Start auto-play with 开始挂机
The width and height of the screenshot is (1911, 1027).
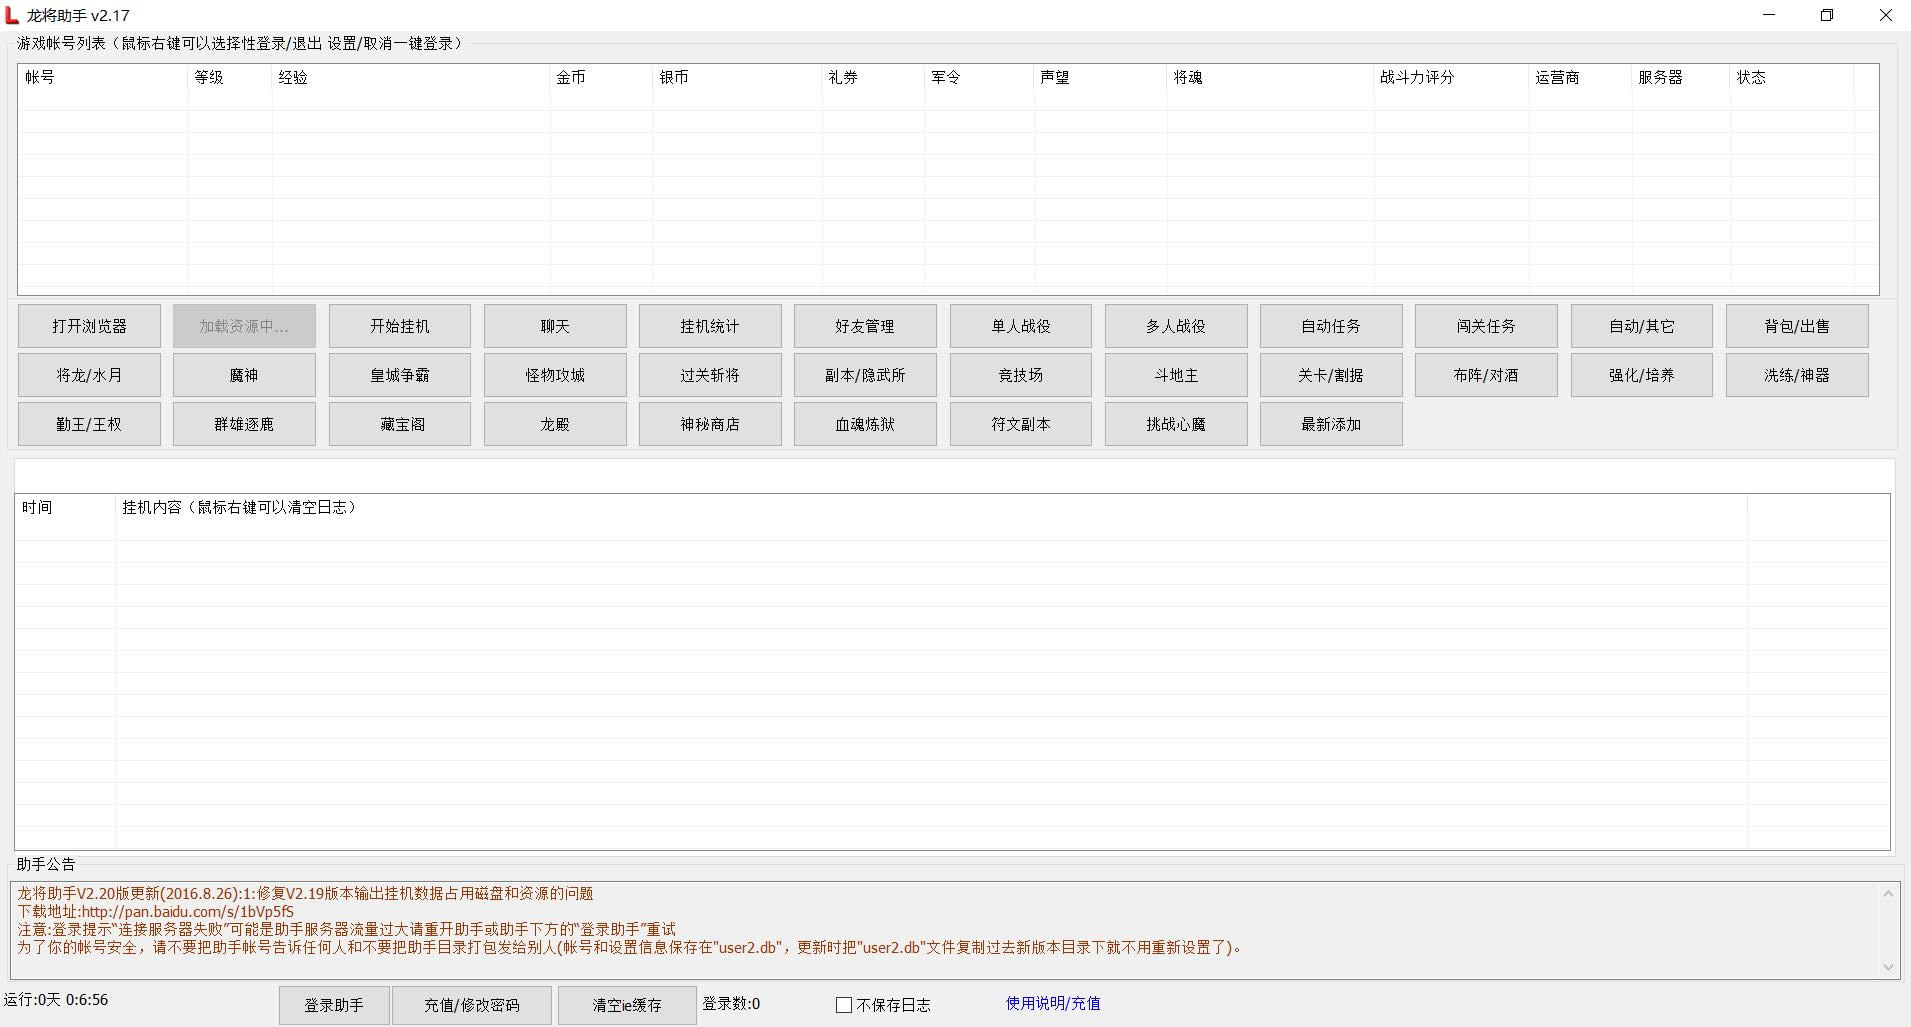tap(399, 326)
